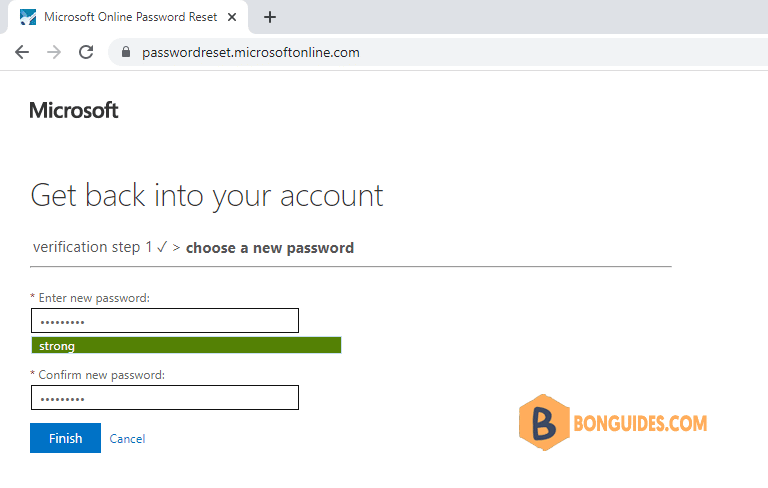Click verification step 1 breadcrumb
The width and height of the screenshot is (768, 488).
tap(100, 247)
